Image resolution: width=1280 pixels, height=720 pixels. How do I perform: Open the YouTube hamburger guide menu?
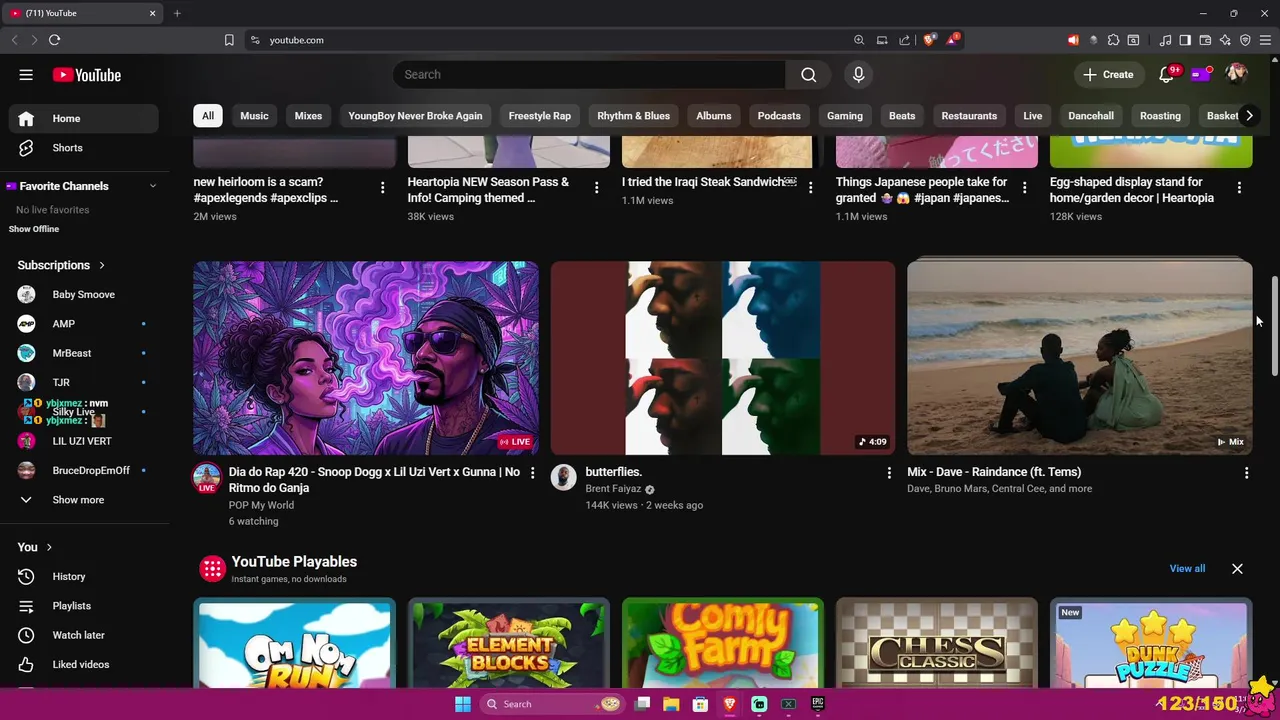(26, 75)
